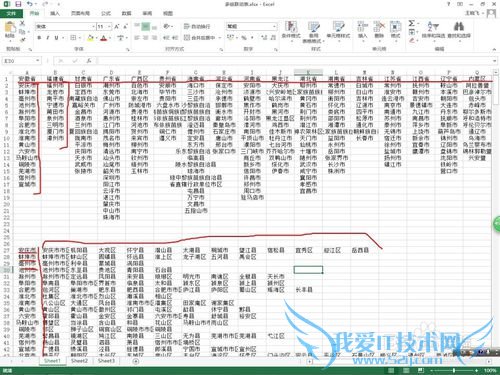The image size is (500, 375).
Task: Click the Clear eraser icon in editing group
Action: (x=412, y=40)
